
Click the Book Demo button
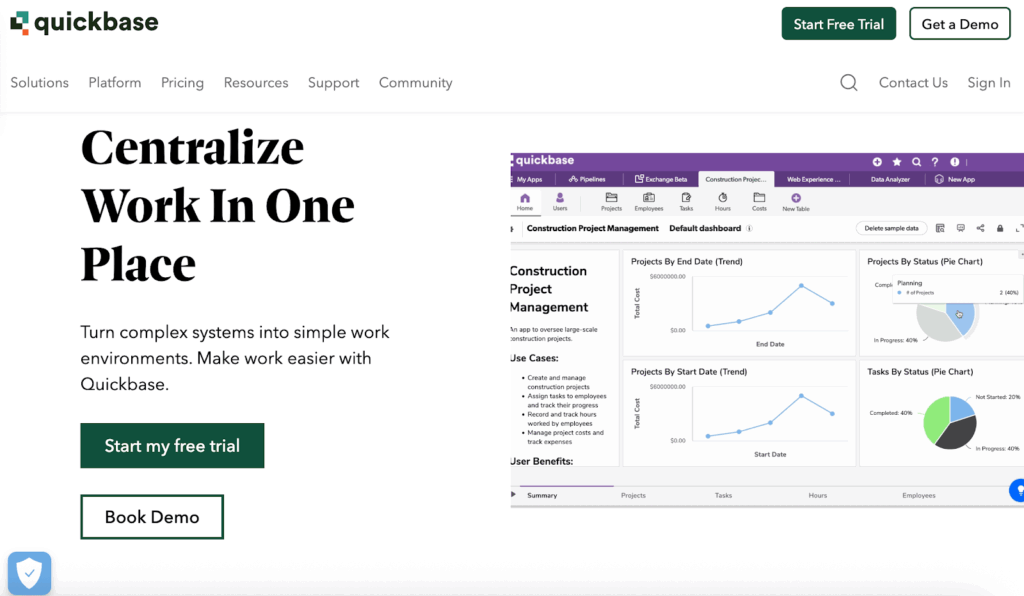coord(152,517)
